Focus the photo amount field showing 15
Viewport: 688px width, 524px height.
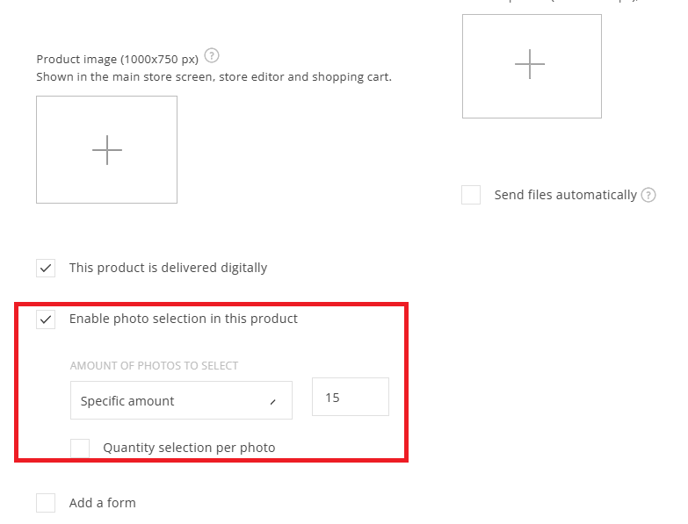tap(350, 396)
